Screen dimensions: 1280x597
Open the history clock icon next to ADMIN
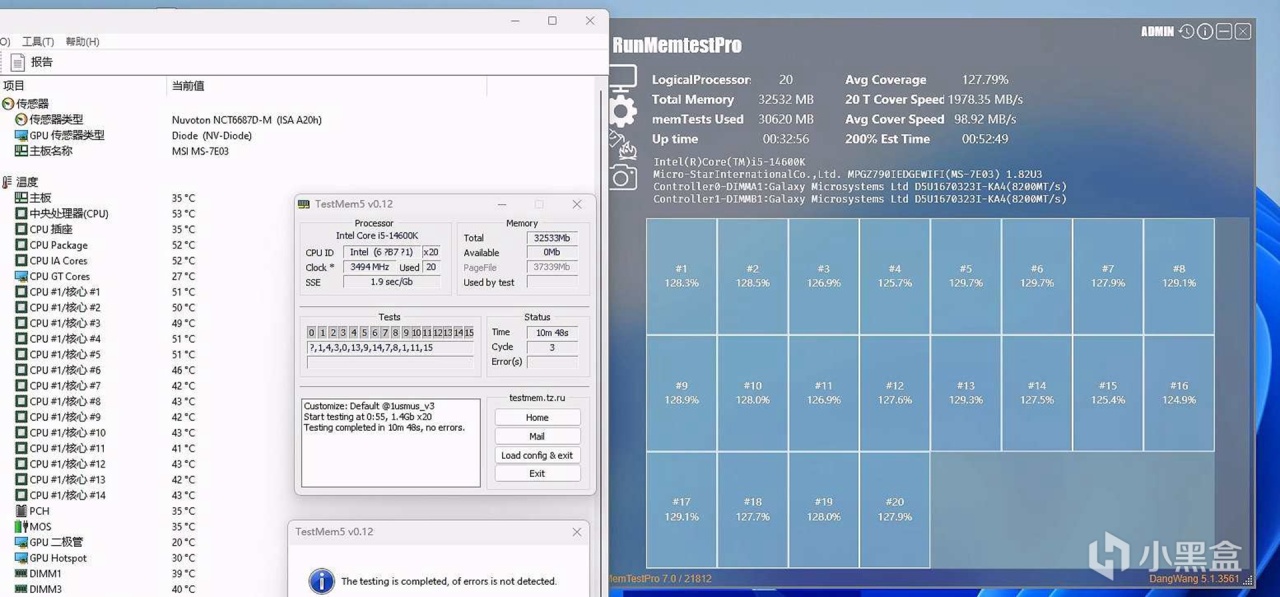(x=1186, y=32)
